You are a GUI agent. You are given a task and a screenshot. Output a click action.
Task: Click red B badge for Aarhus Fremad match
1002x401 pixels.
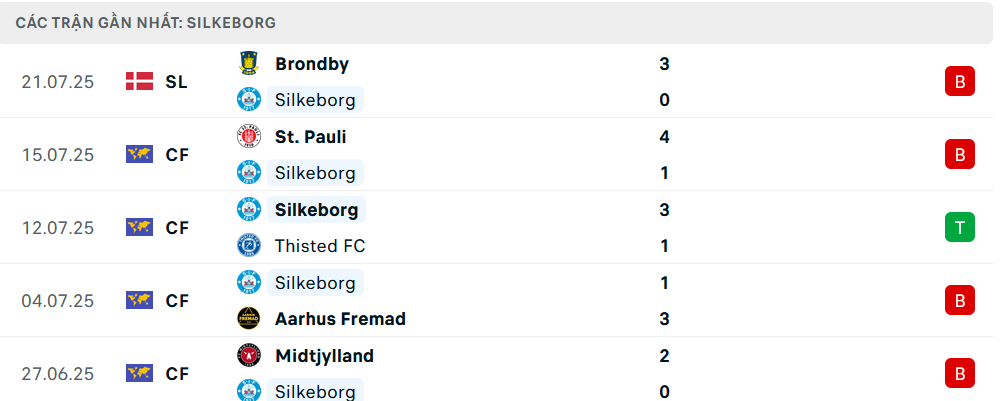click(960, 300)
